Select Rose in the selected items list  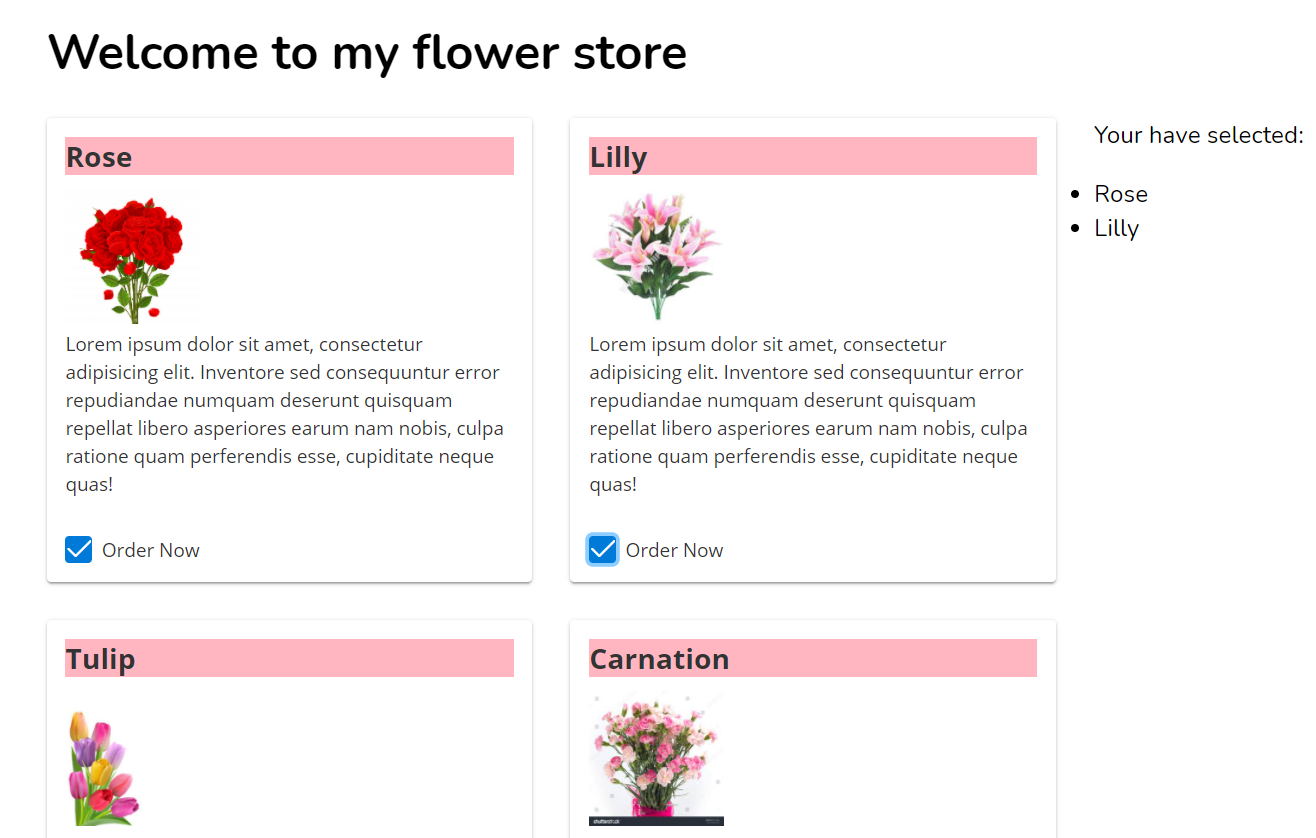[x=1121, y=194]
